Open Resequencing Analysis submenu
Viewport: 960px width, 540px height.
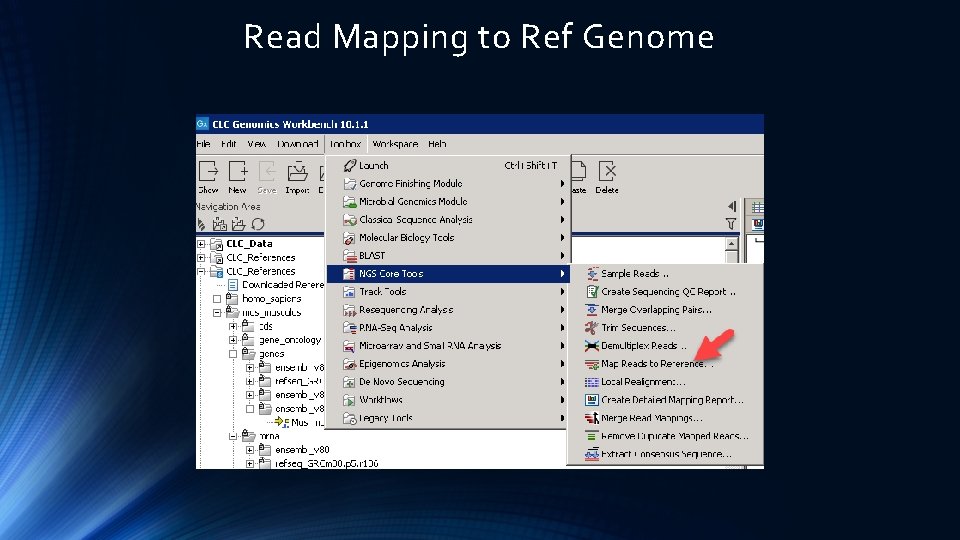click(448, 310)
